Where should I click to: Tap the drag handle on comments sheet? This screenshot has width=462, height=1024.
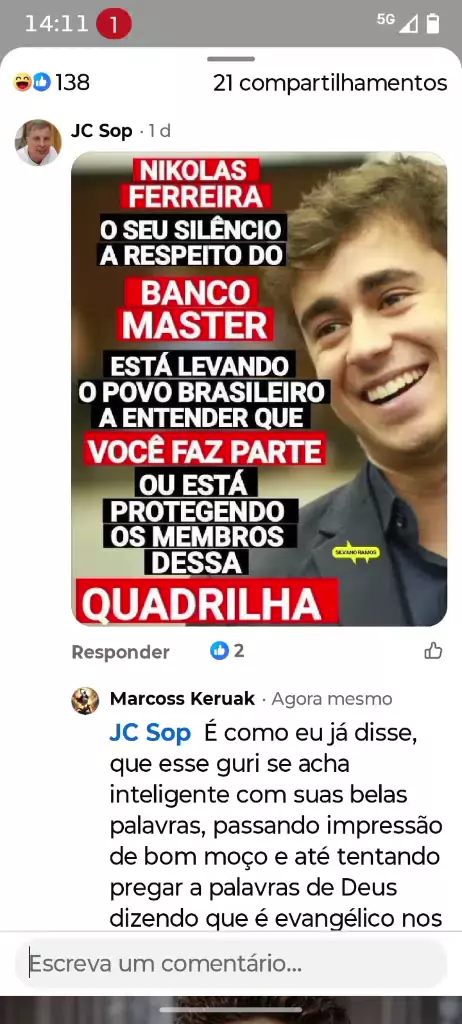(231, 59)
